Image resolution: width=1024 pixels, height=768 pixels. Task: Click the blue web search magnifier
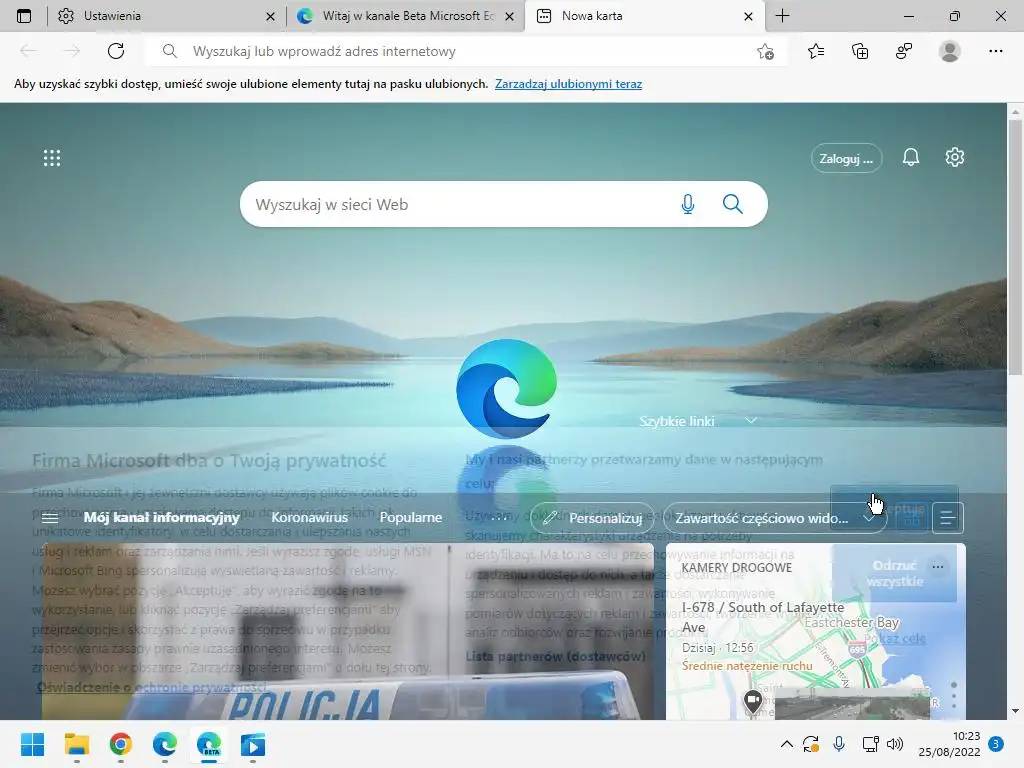[733, 204]
